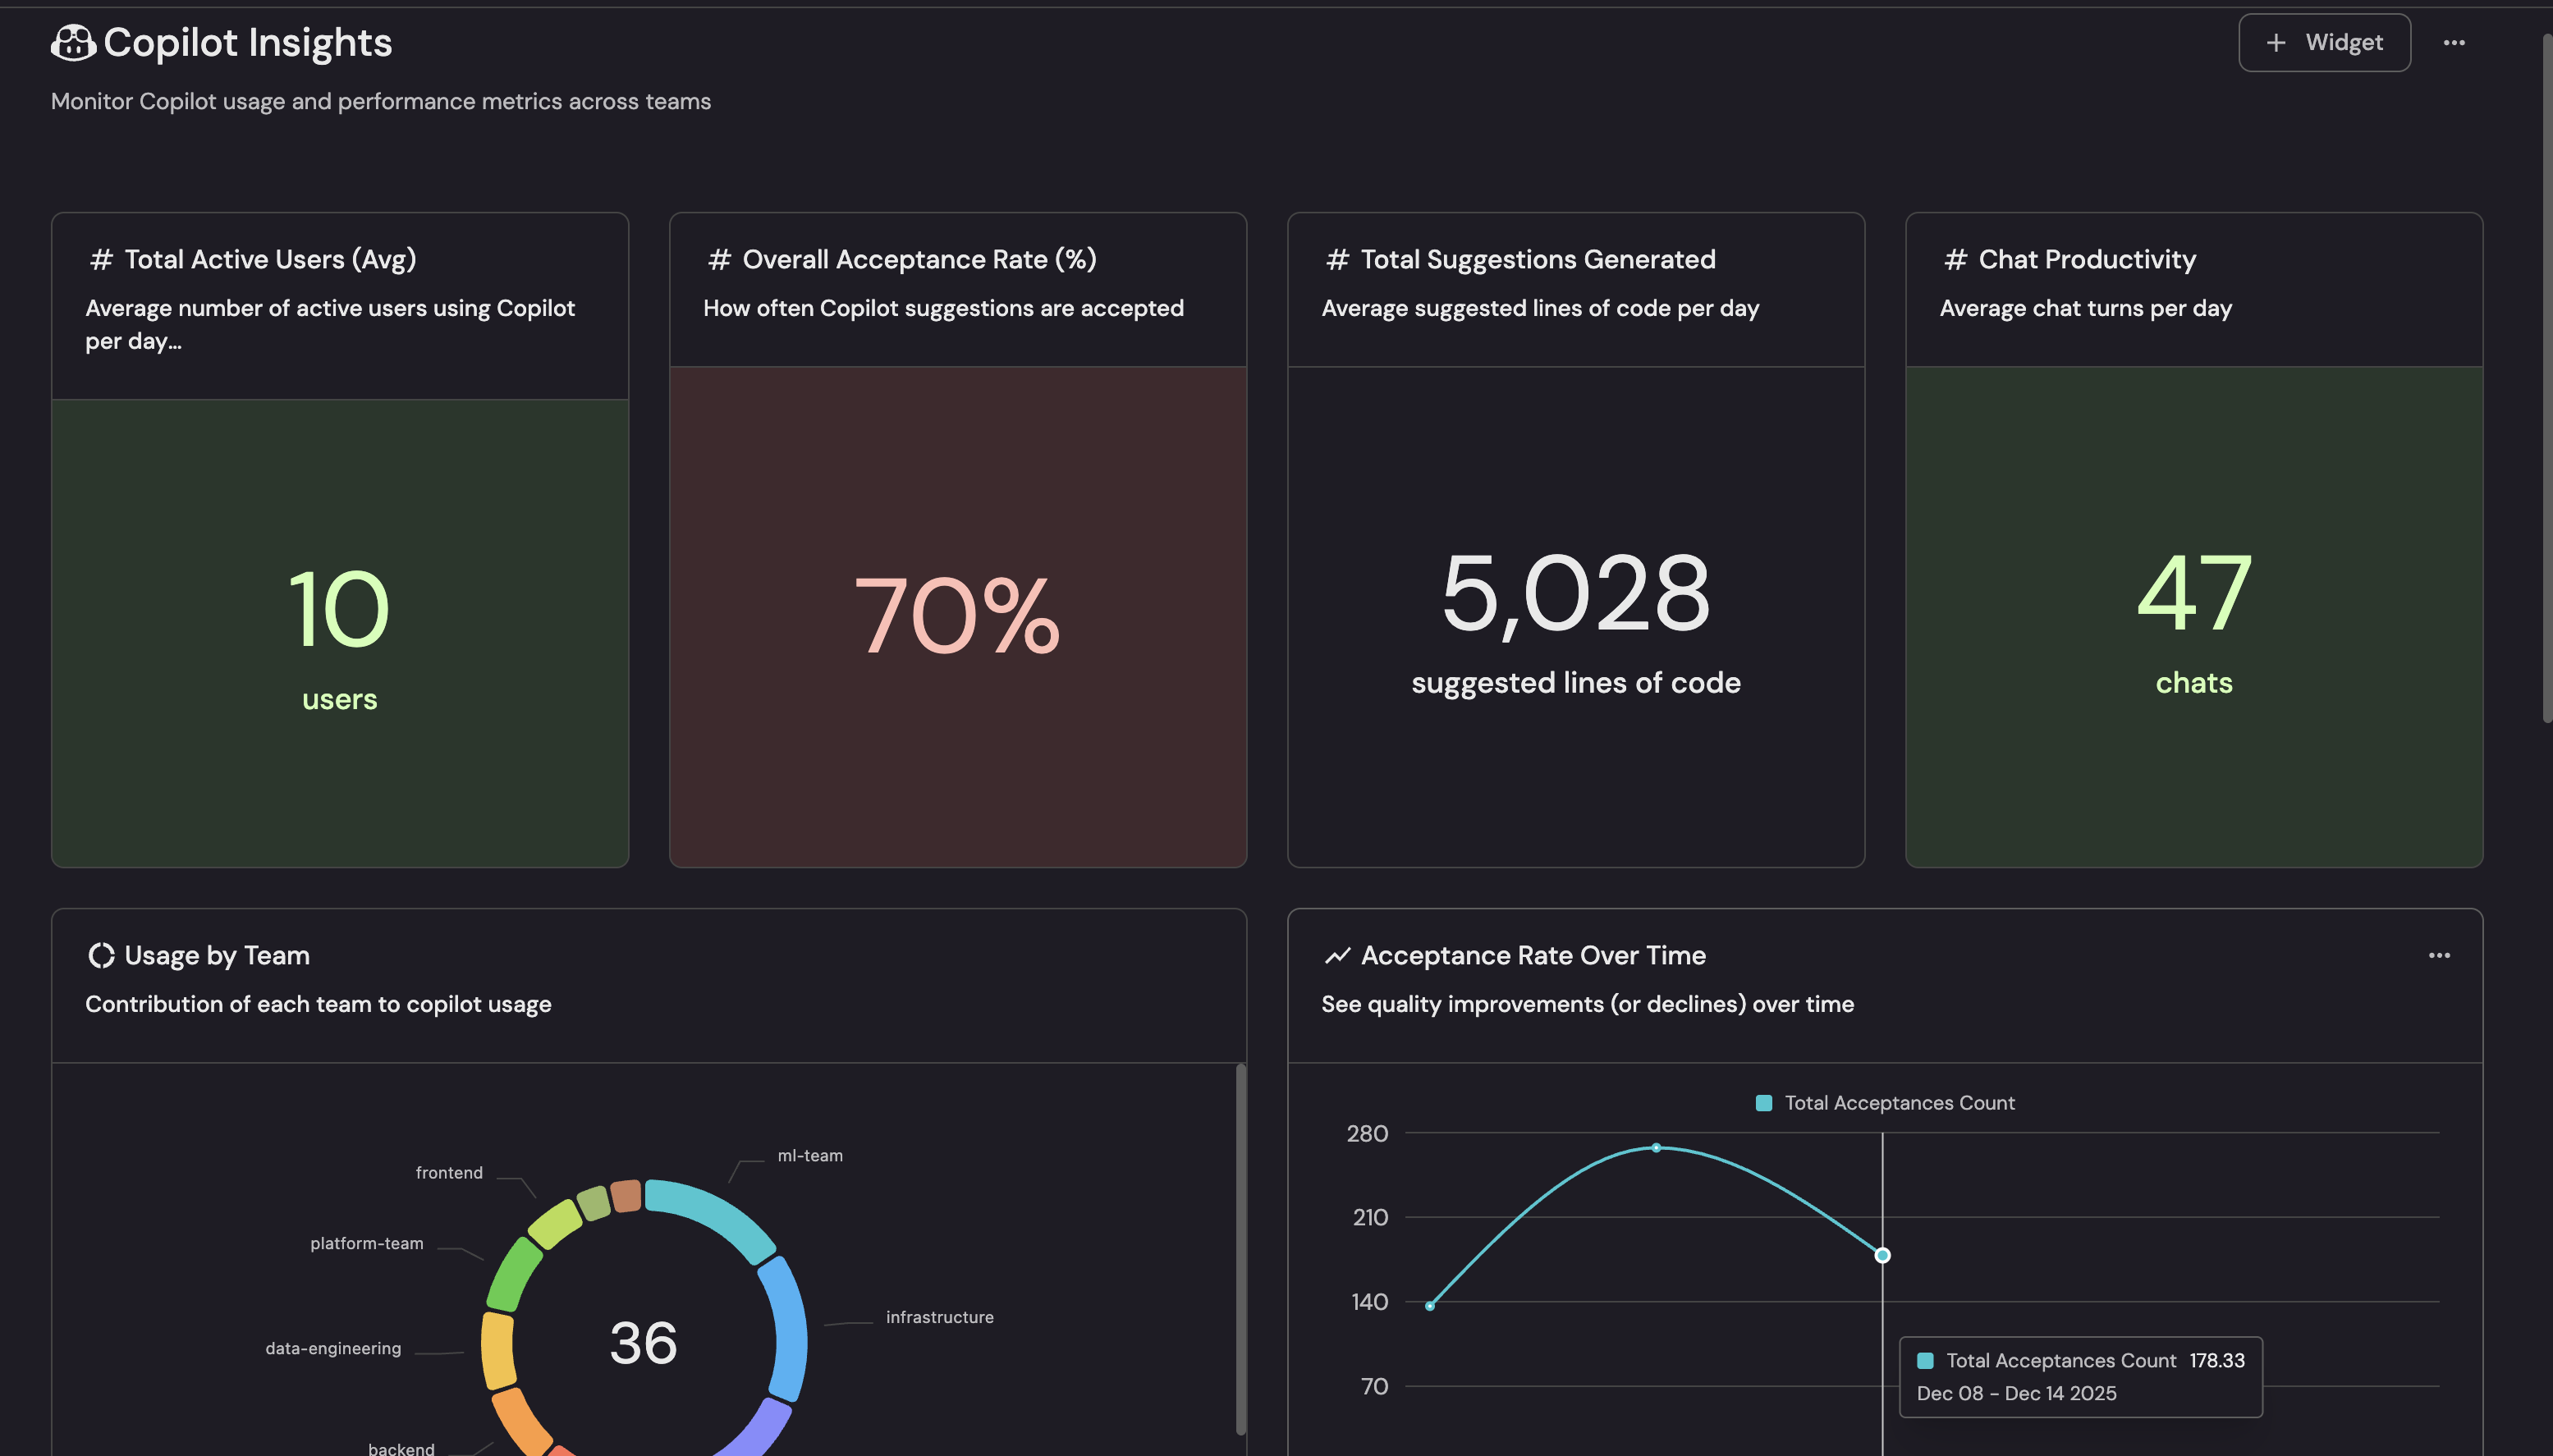Click the Copilot Insights robot logo icon

click(73, 43)
